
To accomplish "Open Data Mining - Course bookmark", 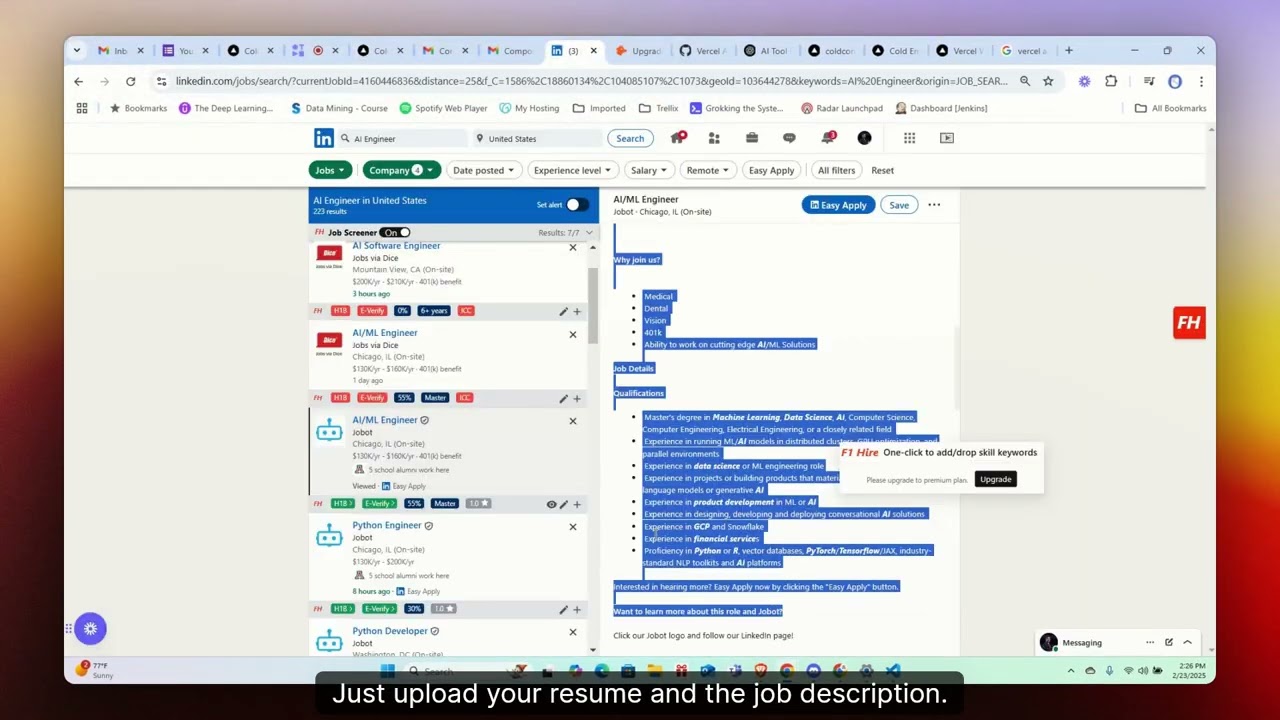I will 339,108.
